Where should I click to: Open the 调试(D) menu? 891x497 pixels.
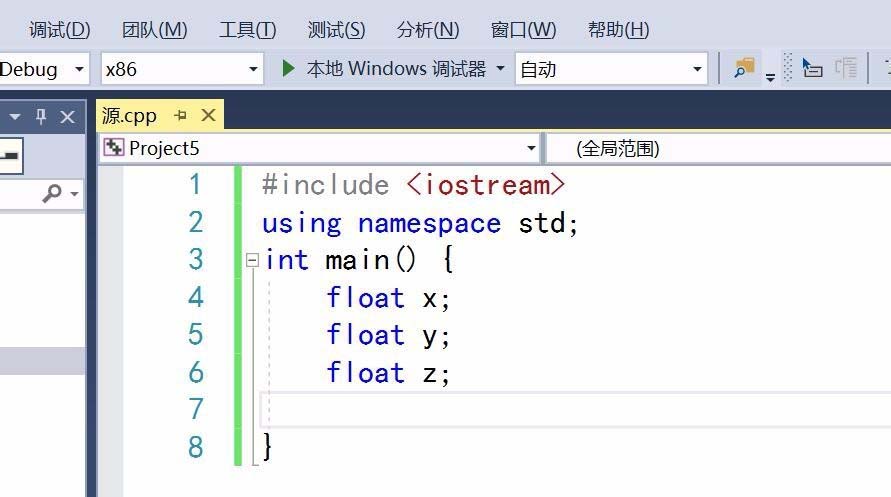(60, 30)
